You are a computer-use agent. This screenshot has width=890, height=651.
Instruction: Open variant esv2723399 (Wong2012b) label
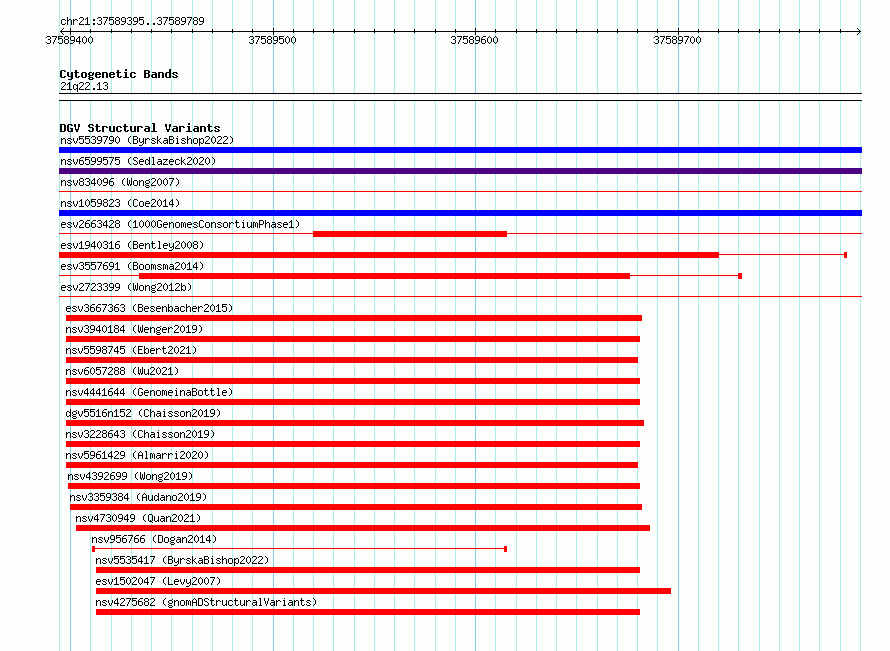(126, 287)
